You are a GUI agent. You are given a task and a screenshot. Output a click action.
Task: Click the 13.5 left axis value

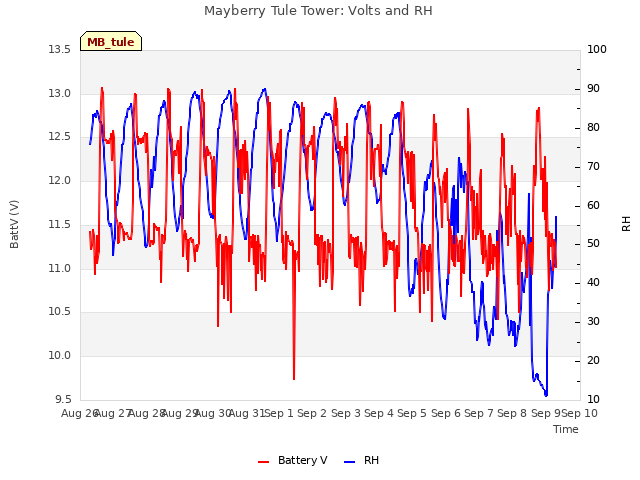(60, 50)
